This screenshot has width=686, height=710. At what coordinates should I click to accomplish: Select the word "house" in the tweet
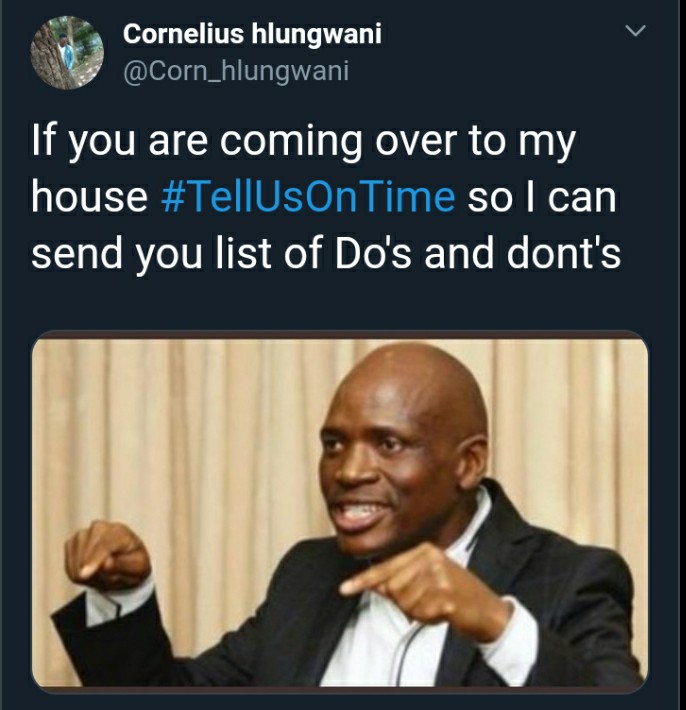tap(89, 197)
